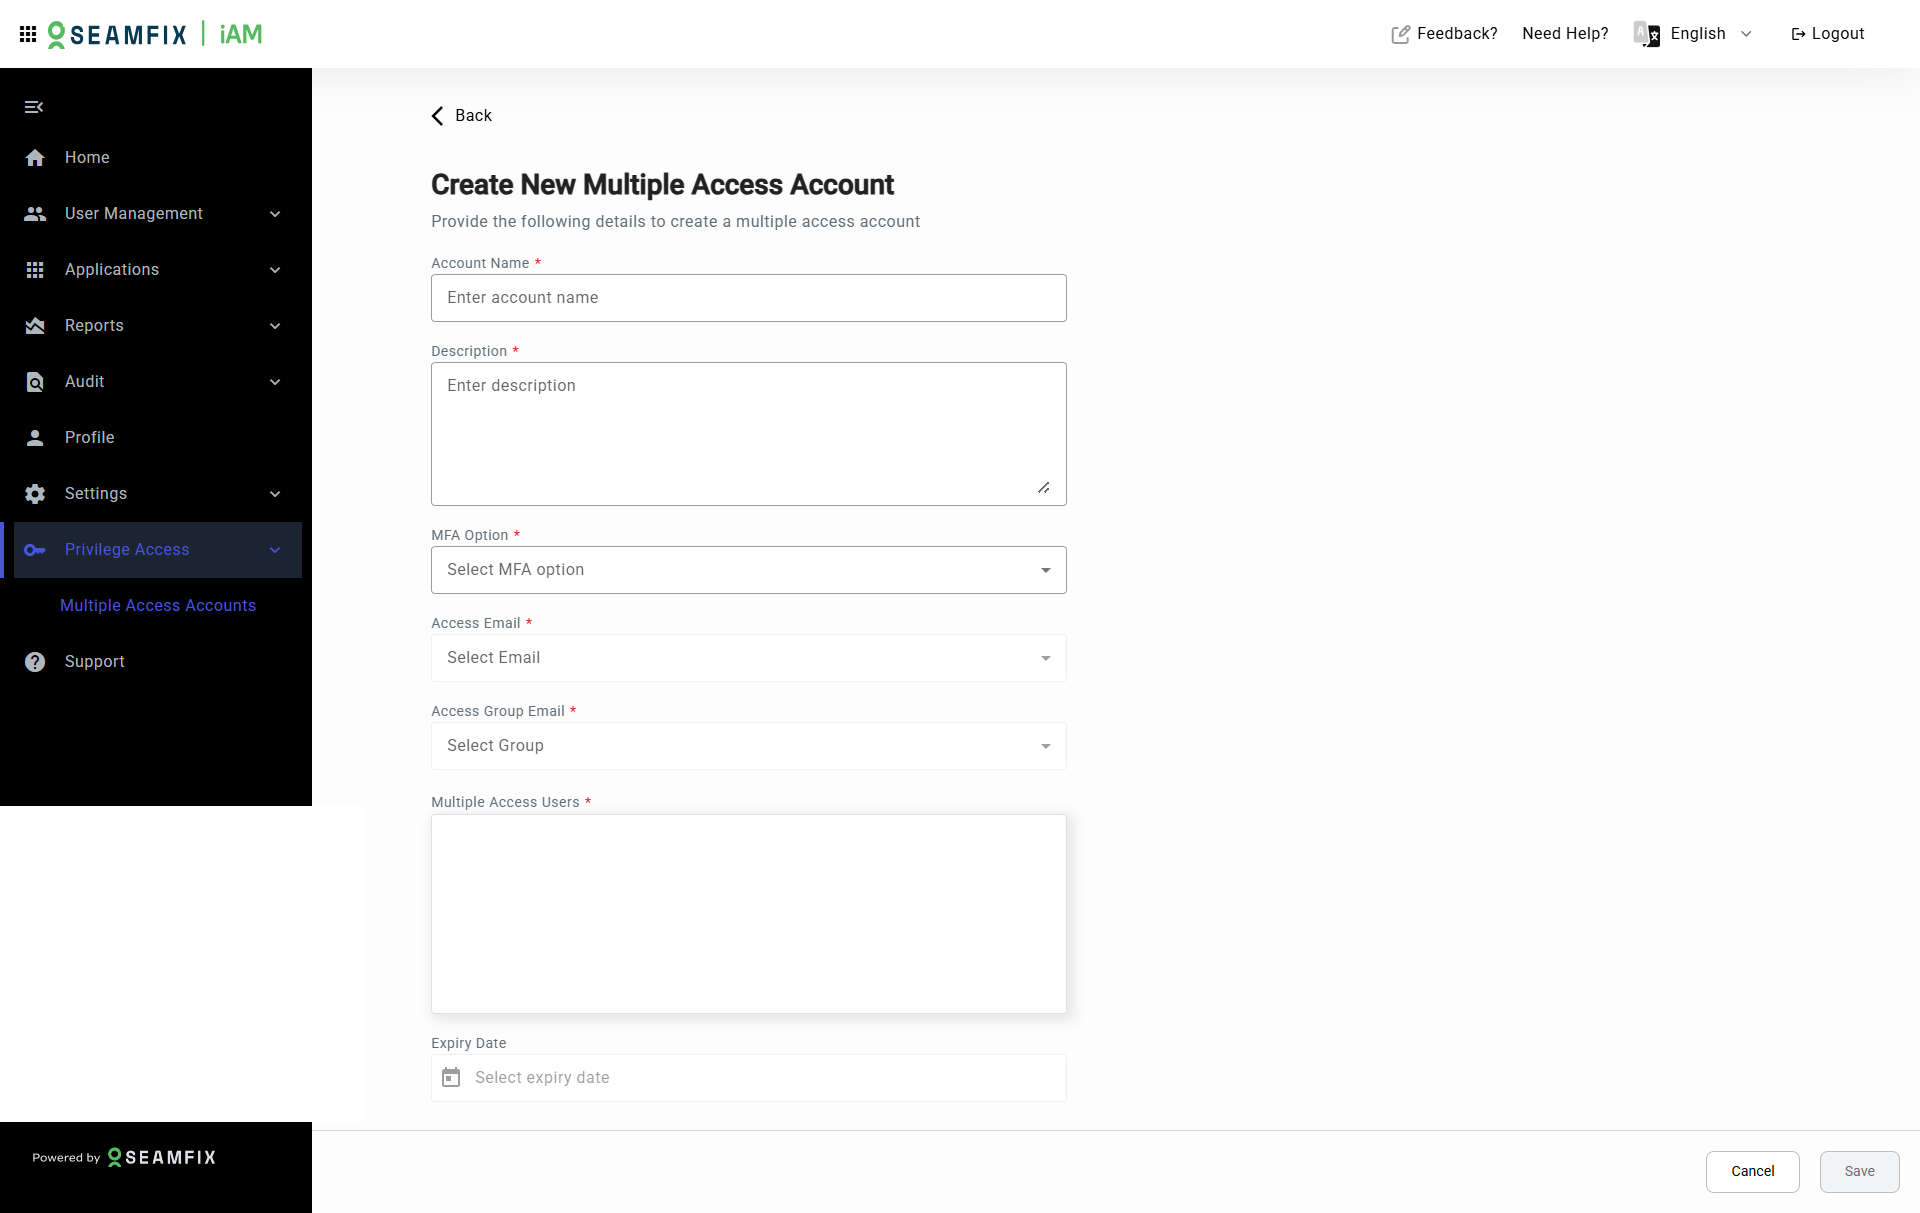Open the Select MFA option dropdown
This screenshot has width=1920, height=1213.
point(748,570)
